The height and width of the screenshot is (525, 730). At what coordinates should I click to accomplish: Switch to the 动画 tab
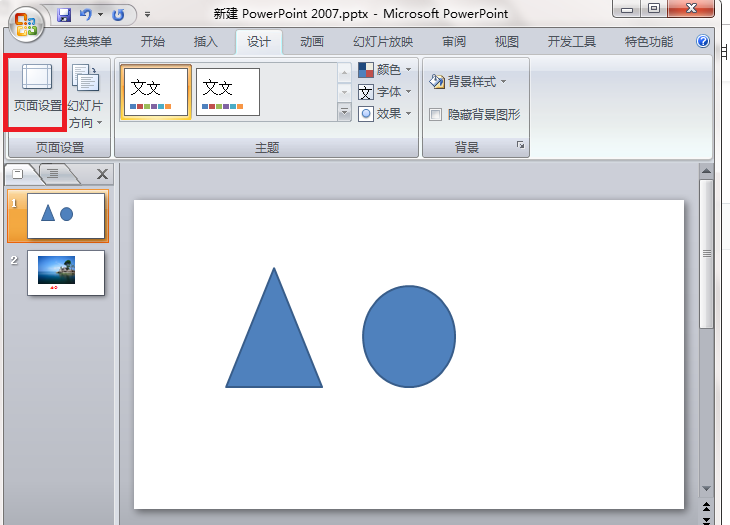click(311, 42)
